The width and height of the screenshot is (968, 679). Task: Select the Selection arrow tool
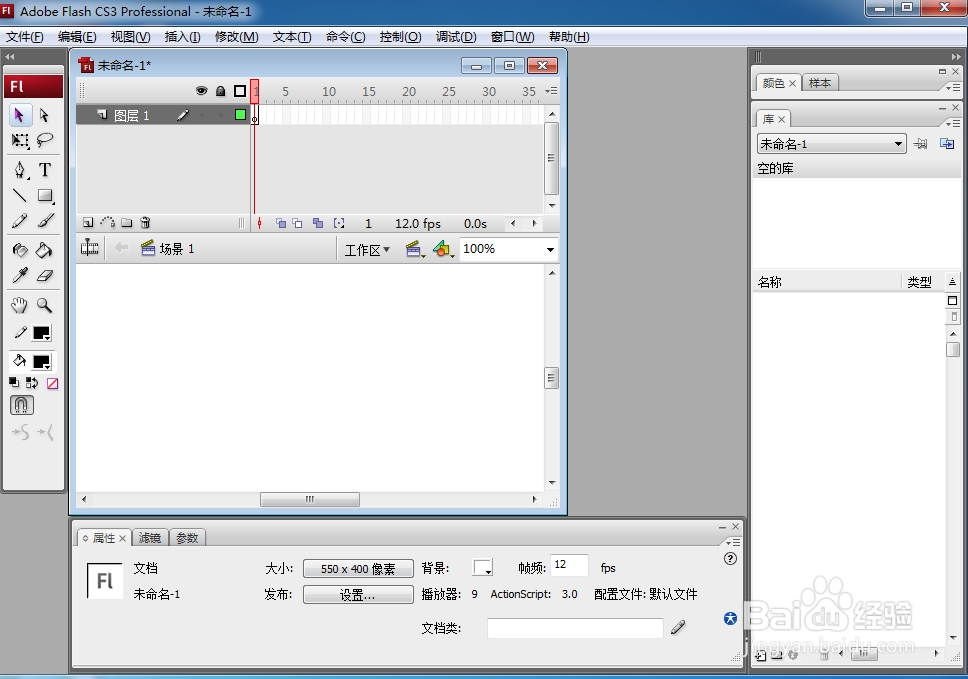tap(20, 115)
